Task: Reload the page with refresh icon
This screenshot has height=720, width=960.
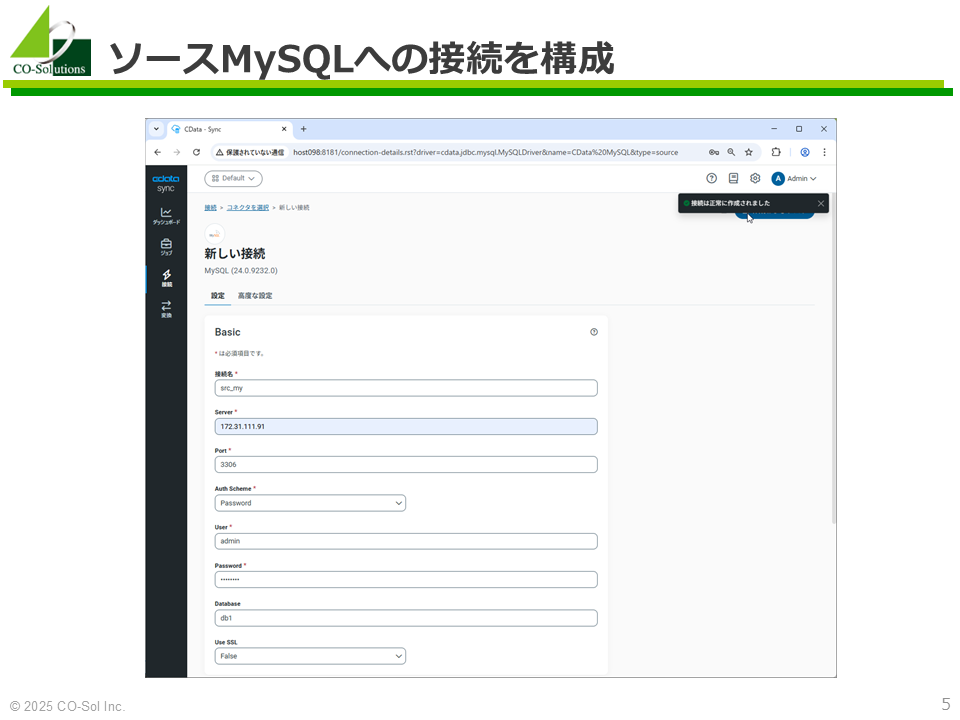Action: [x=197, y=152]
